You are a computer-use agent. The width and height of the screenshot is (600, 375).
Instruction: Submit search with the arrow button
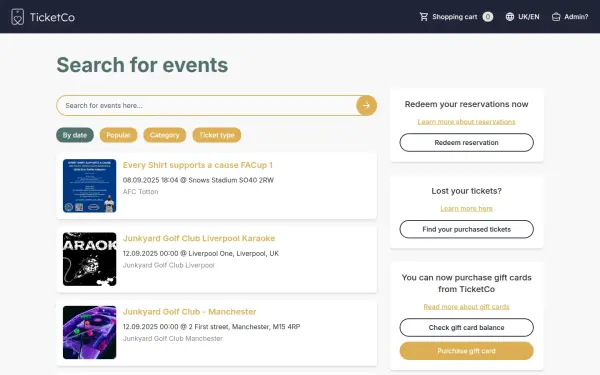366,105
